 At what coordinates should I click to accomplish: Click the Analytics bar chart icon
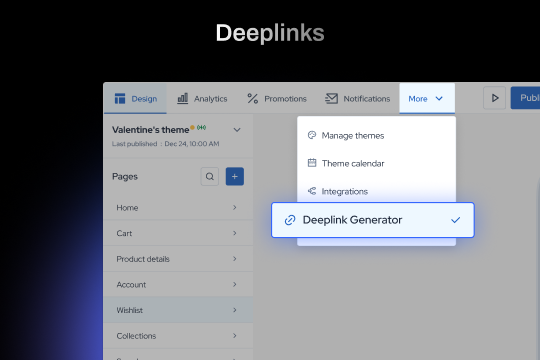click(x=183, y=99)
